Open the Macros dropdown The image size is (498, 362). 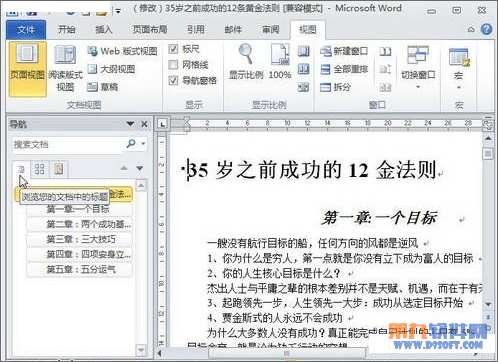click(459, 68)
